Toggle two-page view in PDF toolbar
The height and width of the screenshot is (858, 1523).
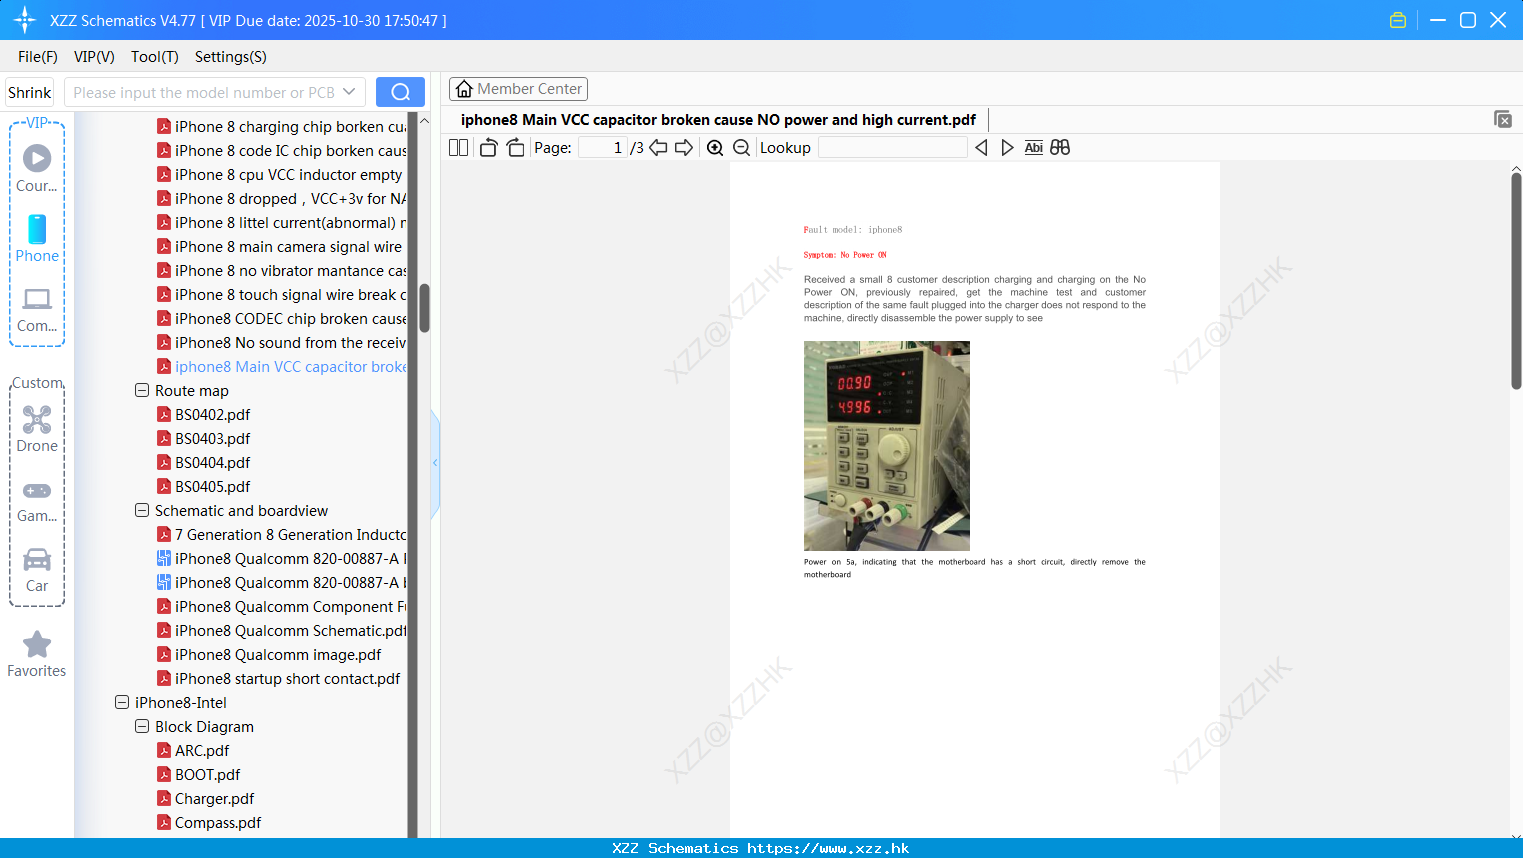[458, 148]
